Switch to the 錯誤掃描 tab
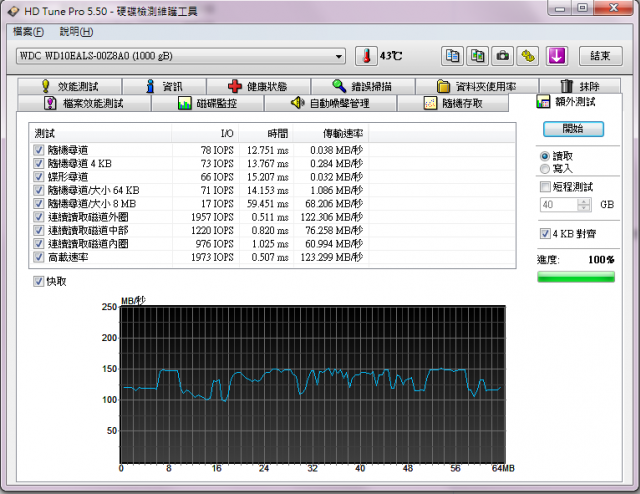The width and height of the screenshot is (640, 494). pos(363,86)
